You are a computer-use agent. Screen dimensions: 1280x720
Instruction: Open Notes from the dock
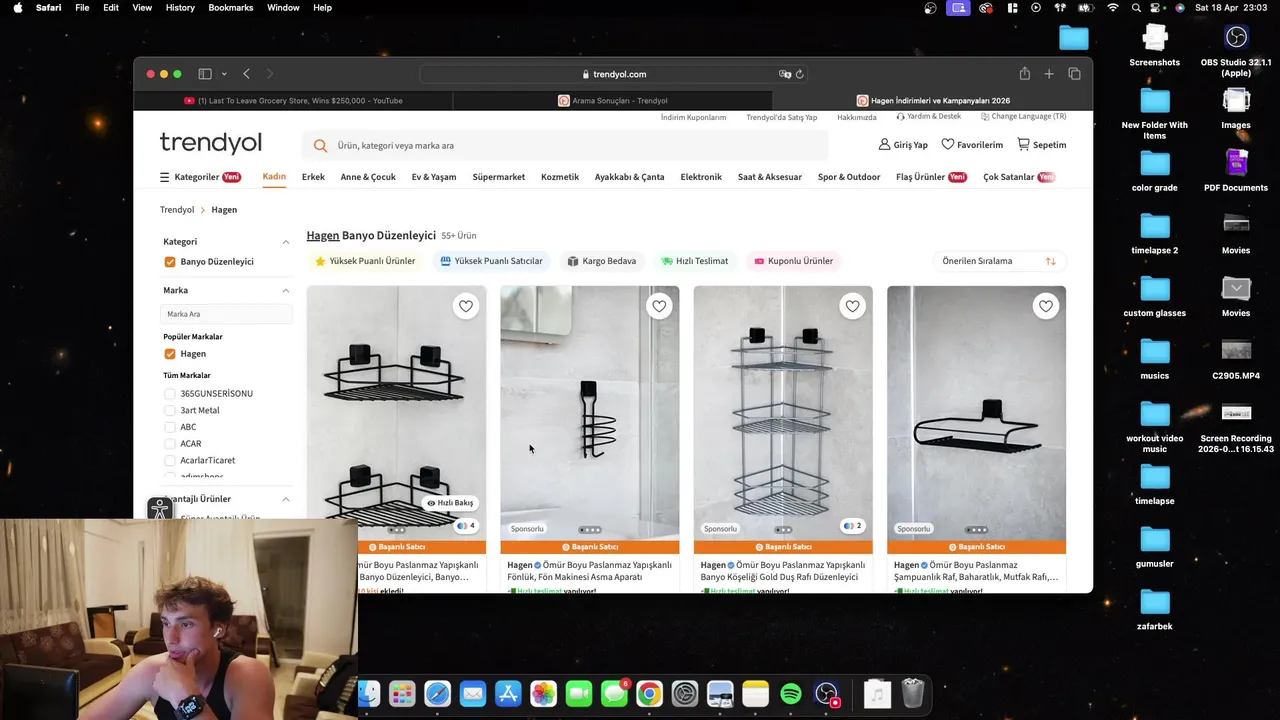[755, 694]
